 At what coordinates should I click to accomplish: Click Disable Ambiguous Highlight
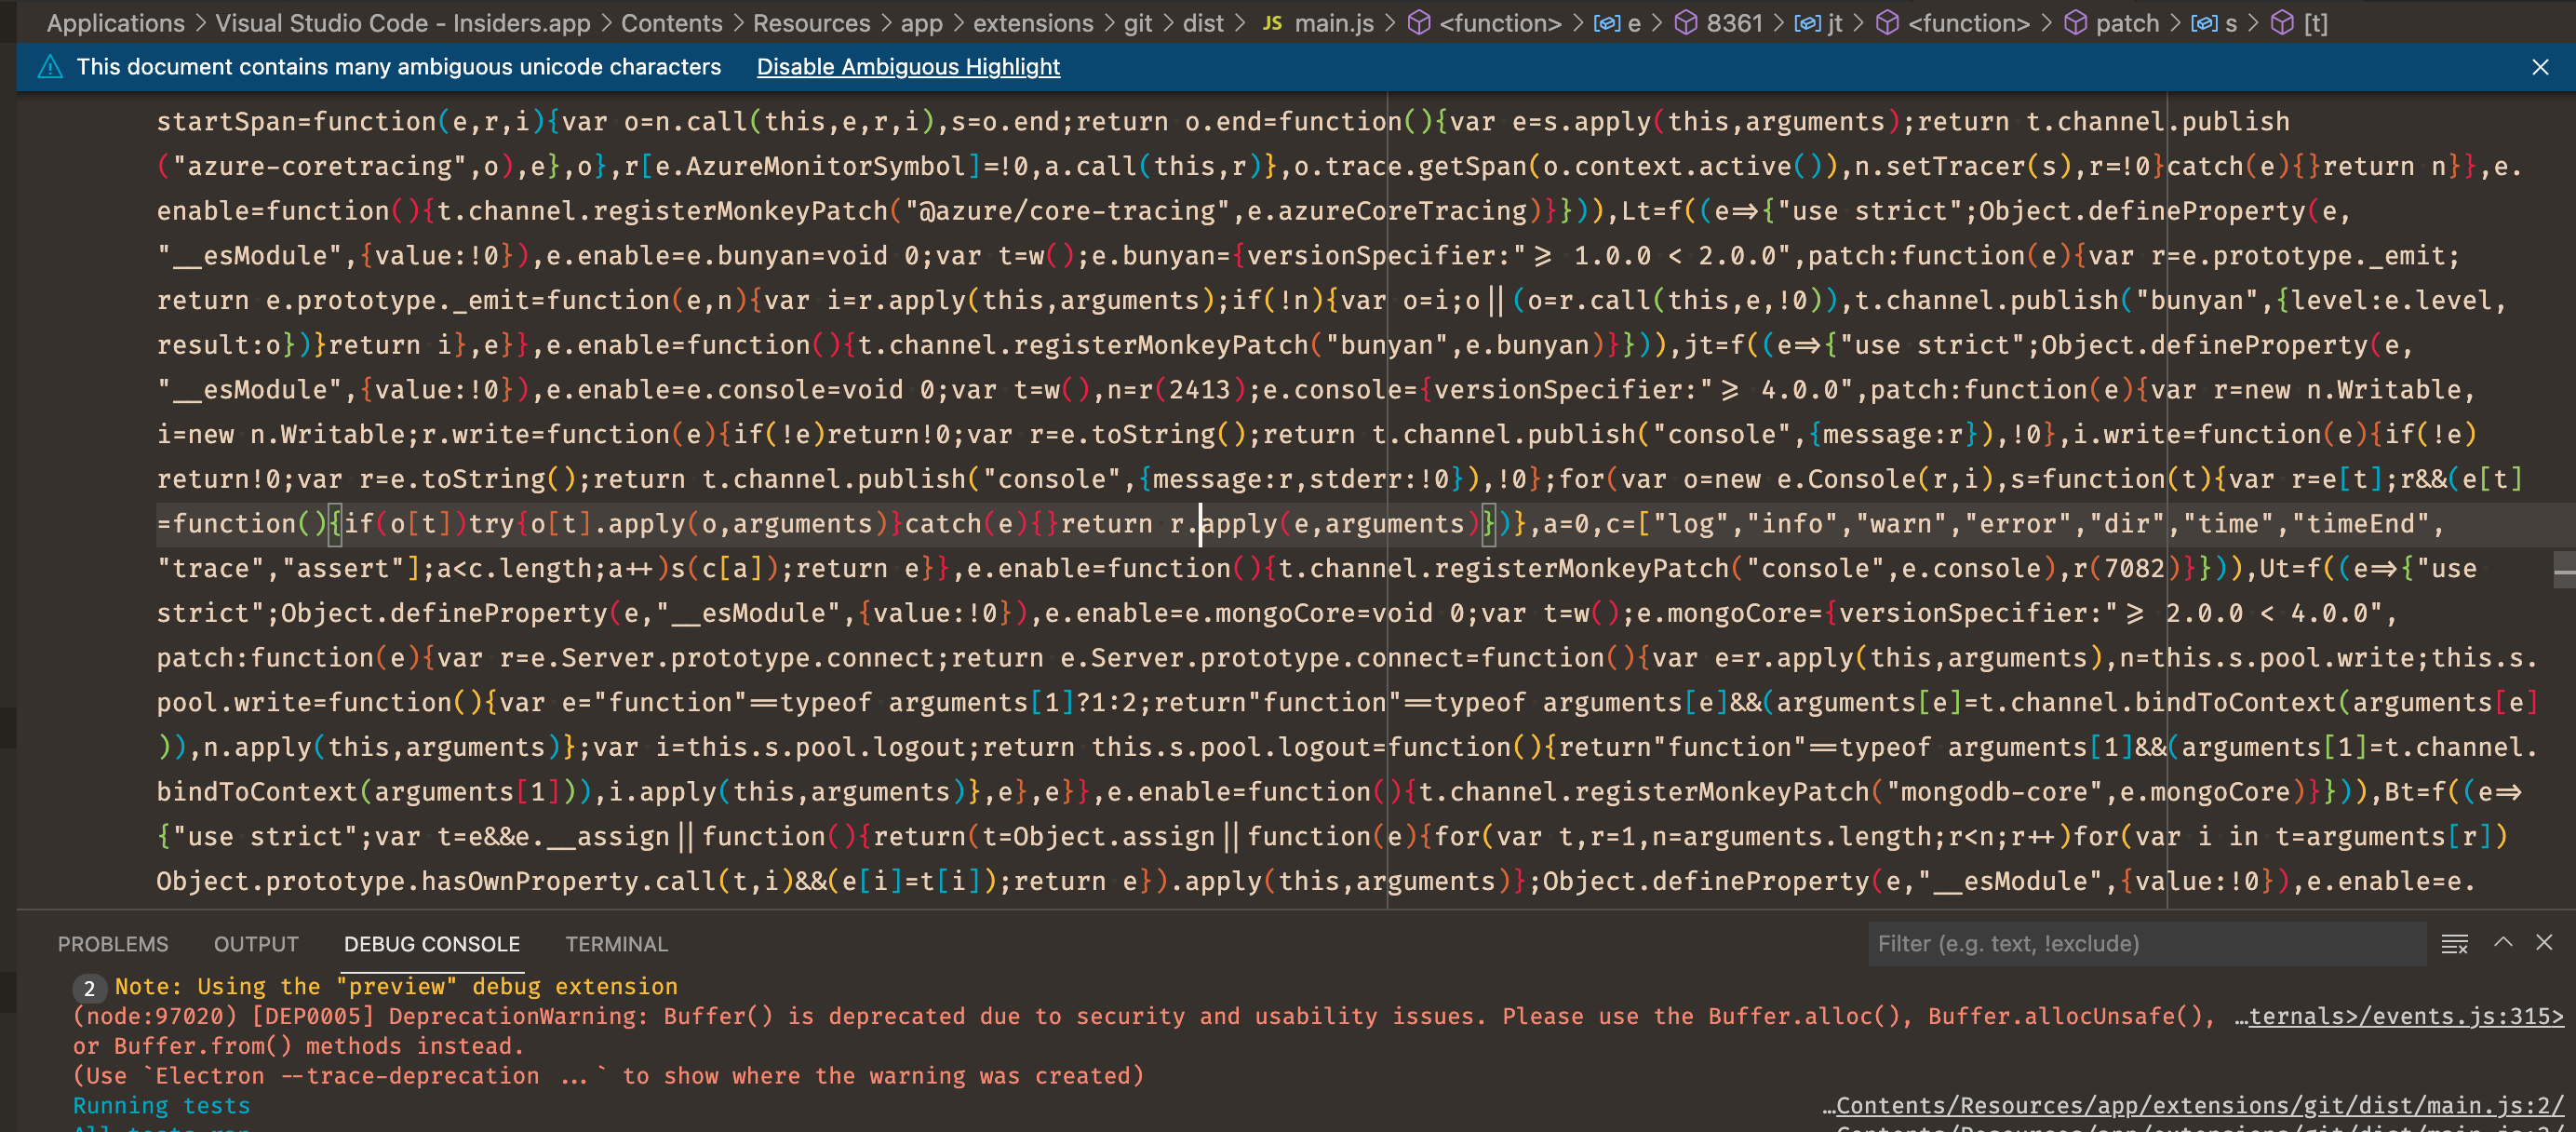(908, 67)
